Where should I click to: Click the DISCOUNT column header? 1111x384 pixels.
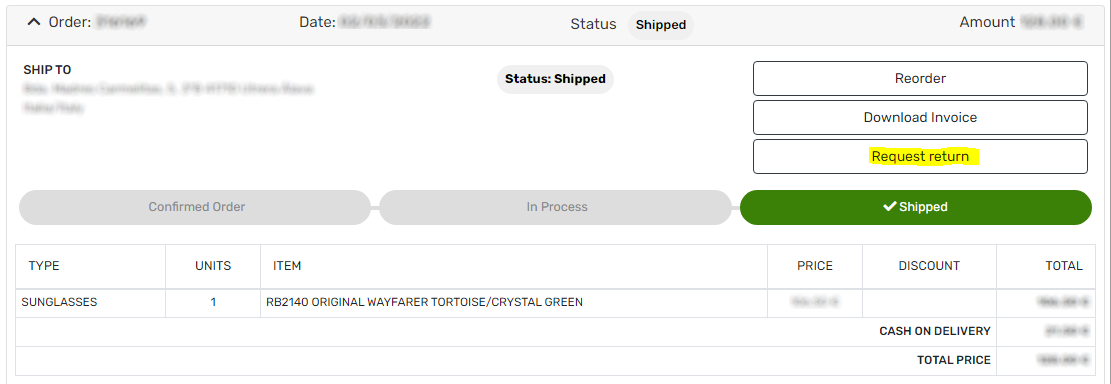coord(929,266)
